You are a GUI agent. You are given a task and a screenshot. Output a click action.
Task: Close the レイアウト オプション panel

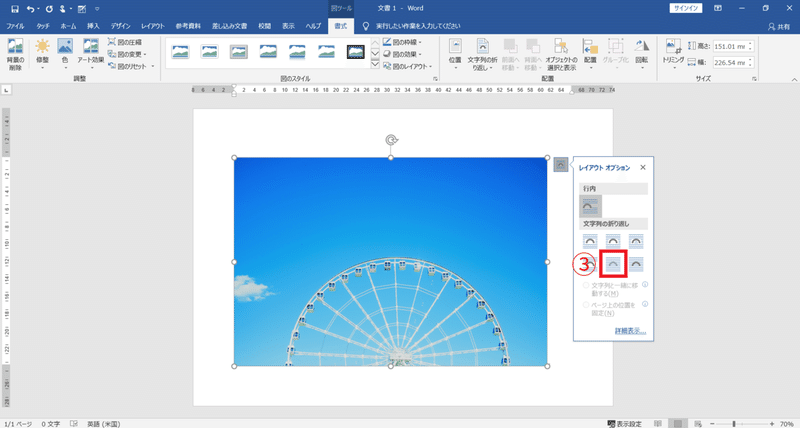(x=643, y=167)
